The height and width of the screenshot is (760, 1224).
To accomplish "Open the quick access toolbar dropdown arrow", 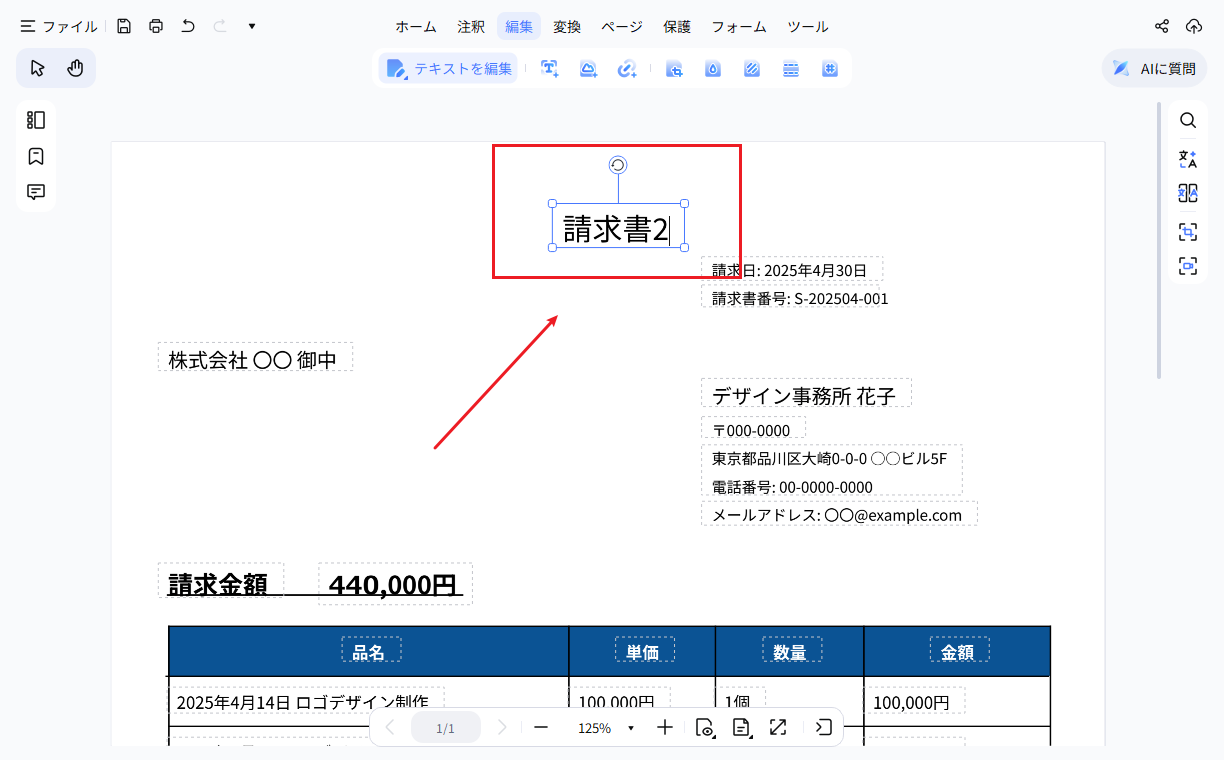I will pos(252,27).
